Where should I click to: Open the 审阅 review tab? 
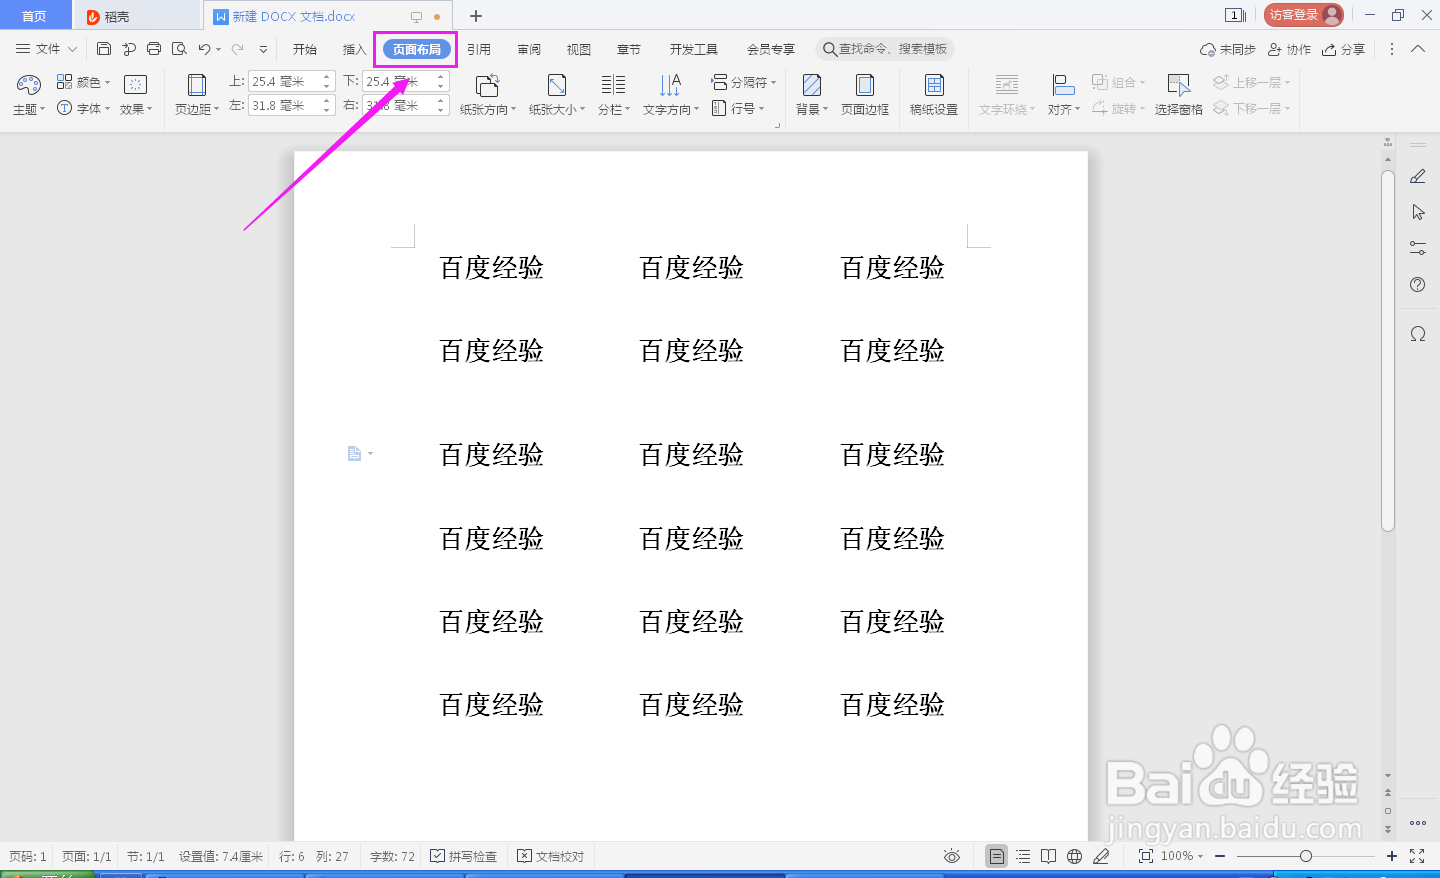pos(529,49)
